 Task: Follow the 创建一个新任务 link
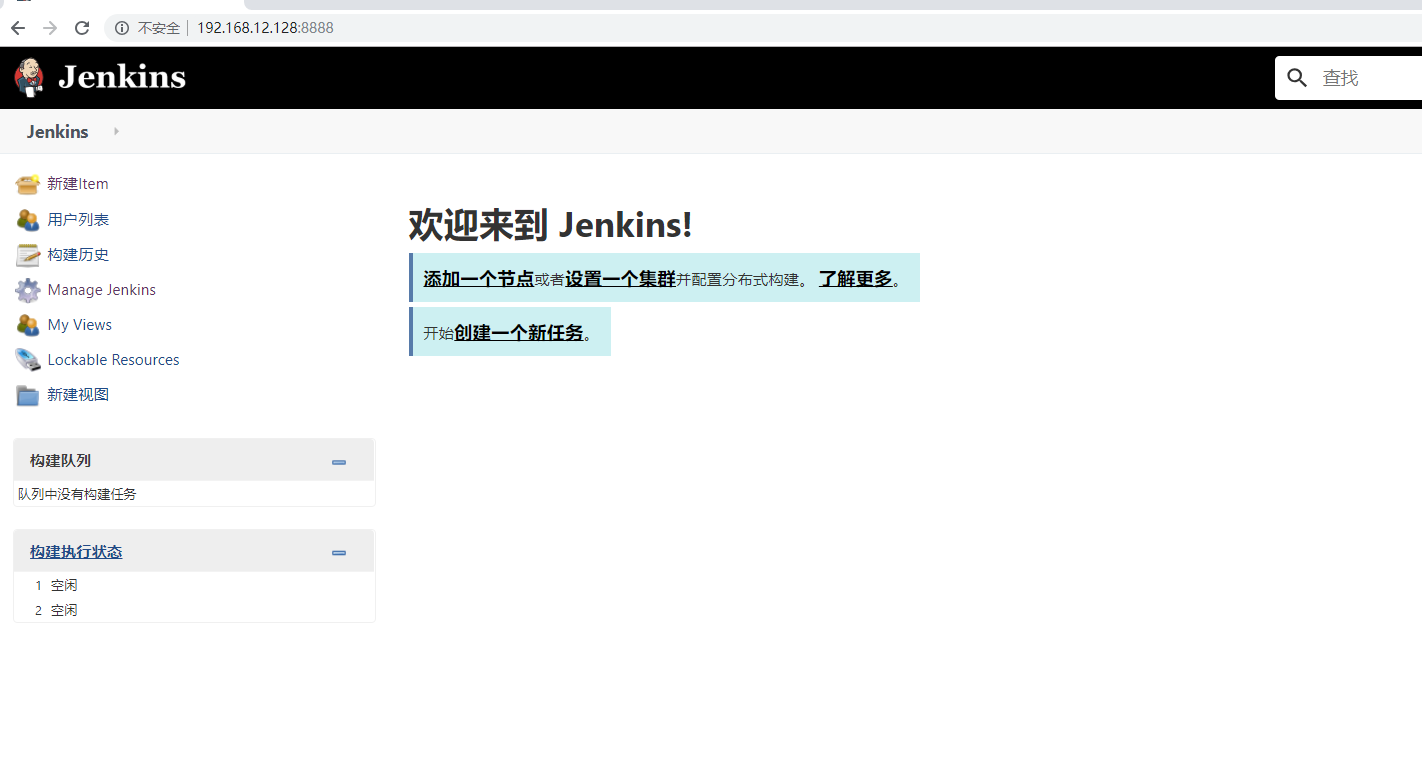518,333
